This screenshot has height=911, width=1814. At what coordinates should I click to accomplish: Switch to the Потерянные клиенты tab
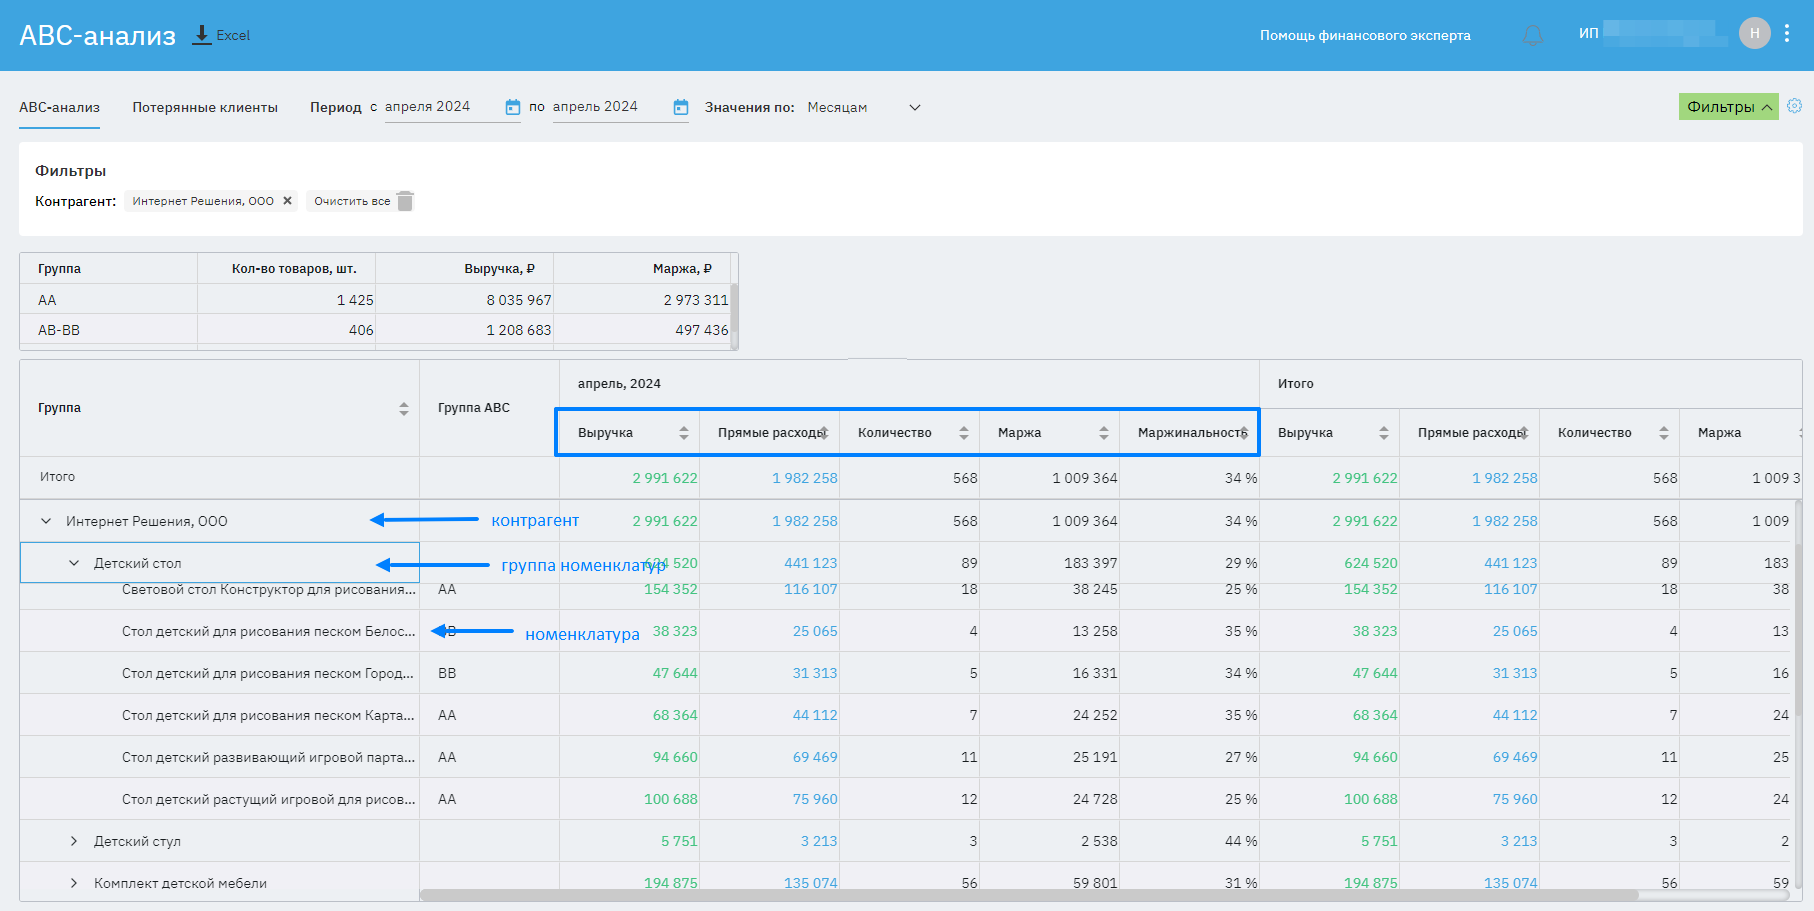(x=205, y=107)
